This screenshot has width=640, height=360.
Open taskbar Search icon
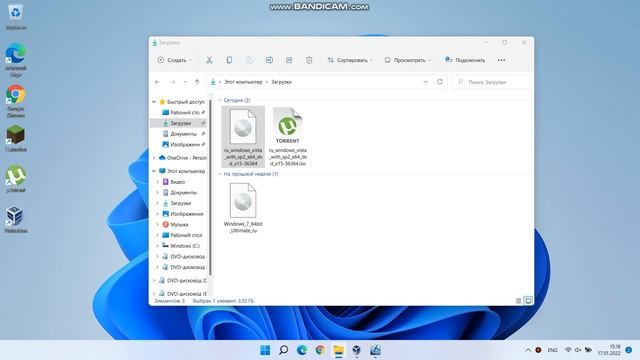tap(283, 350)
